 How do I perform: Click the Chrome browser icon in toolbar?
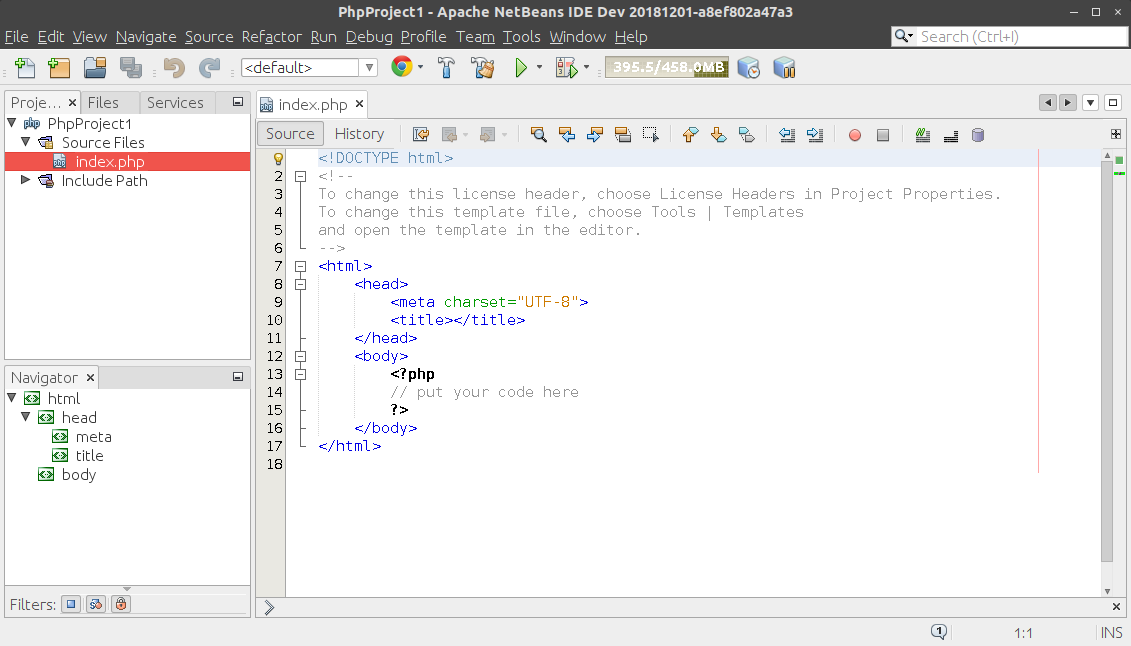tap(402, 67)
